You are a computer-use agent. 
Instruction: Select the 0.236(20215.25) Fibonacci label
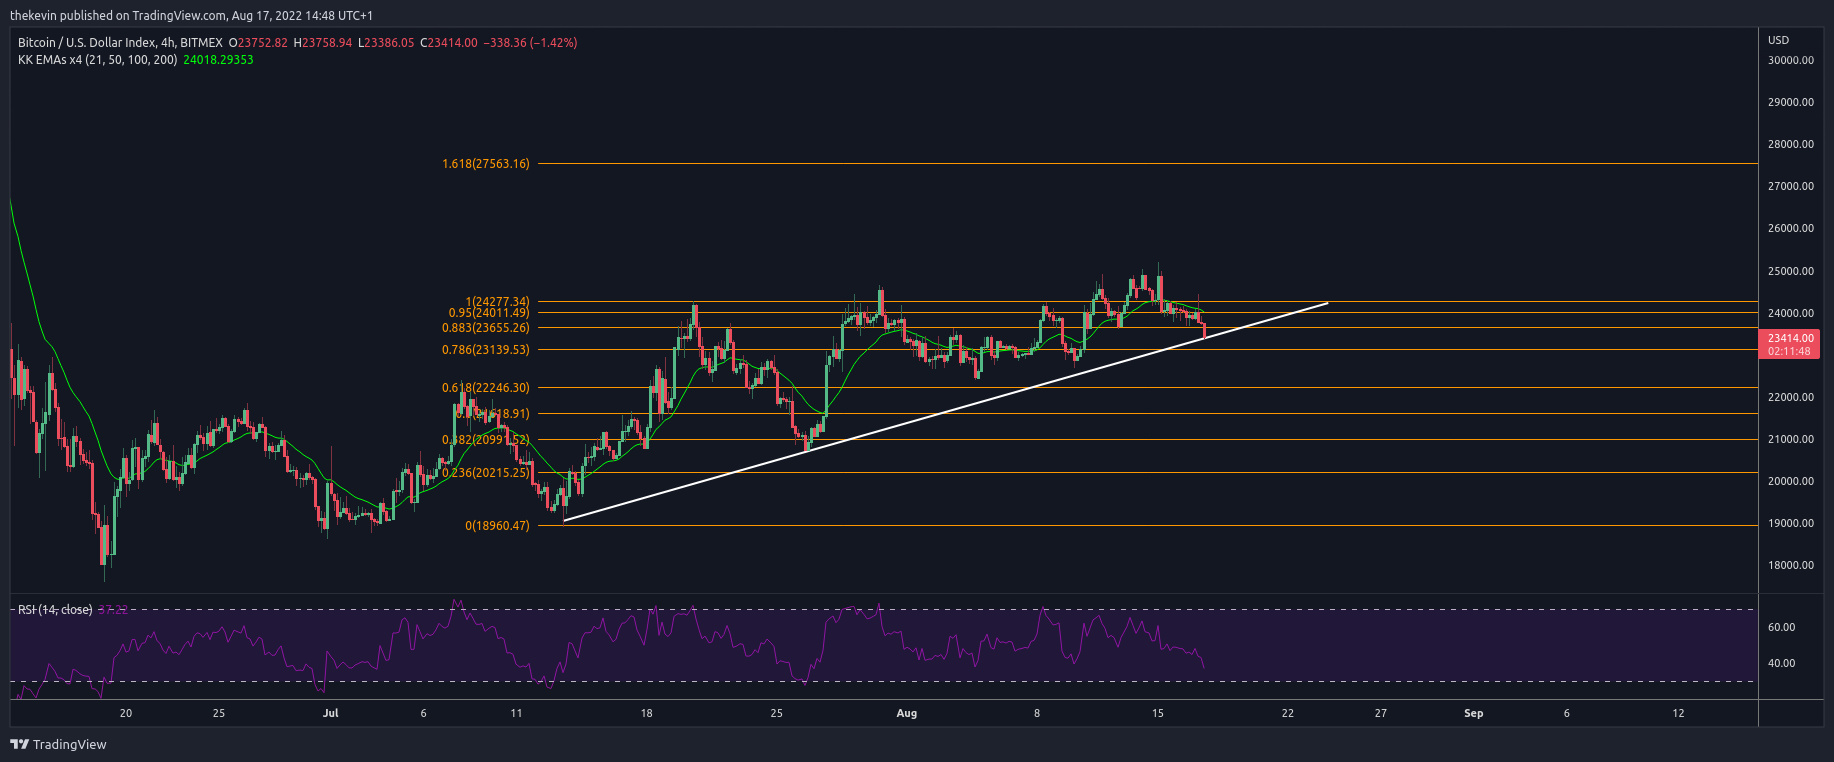pos(486,473)
